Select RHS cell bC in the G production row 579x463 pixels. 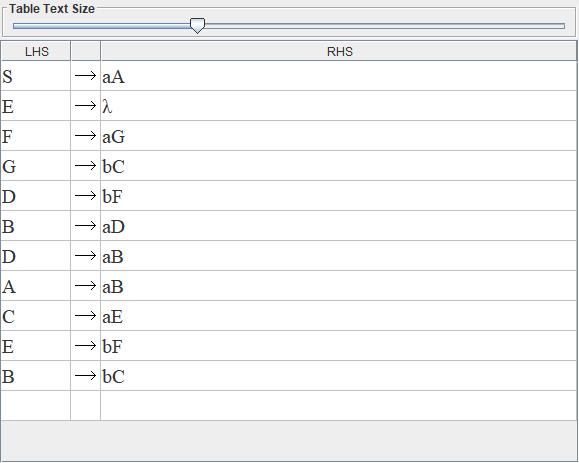pyautogui.click(x=339, y=166)
